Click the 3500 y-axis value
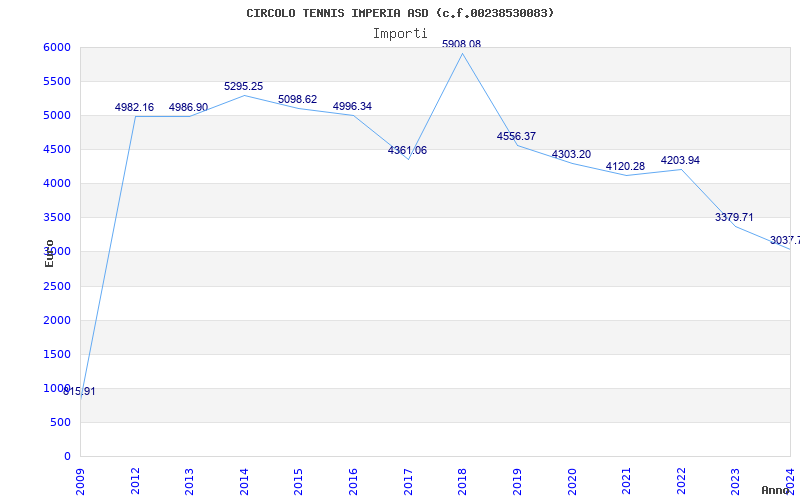The image size is (800, 500). [x=58, y=218]
